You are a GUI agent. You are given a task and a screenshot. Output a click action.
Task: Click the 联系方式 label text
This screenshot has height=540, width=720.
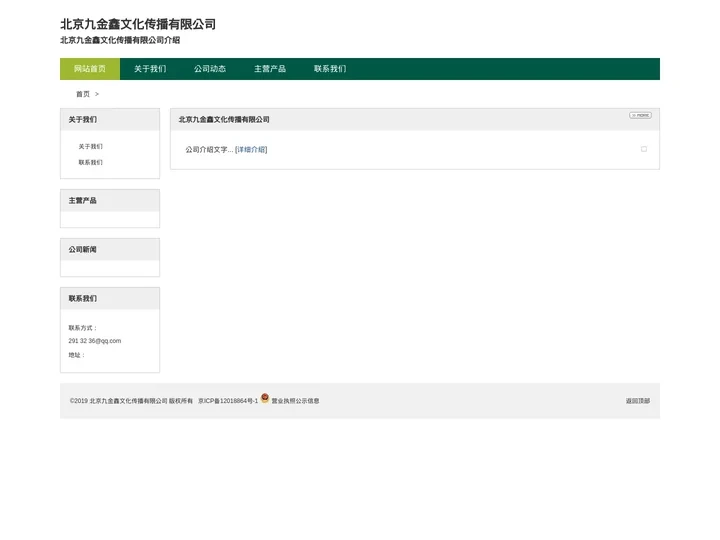tap(83, 328)
